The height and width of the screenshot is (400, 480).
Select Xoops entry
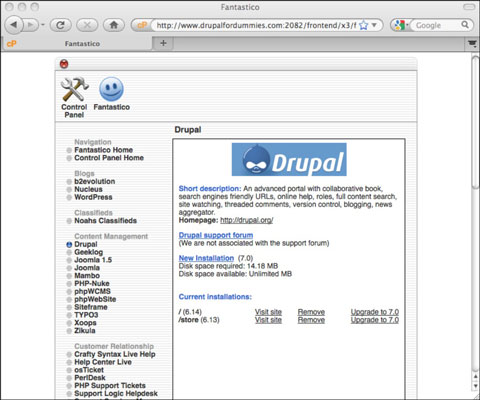pyautogui.click(x=85, y=323)
